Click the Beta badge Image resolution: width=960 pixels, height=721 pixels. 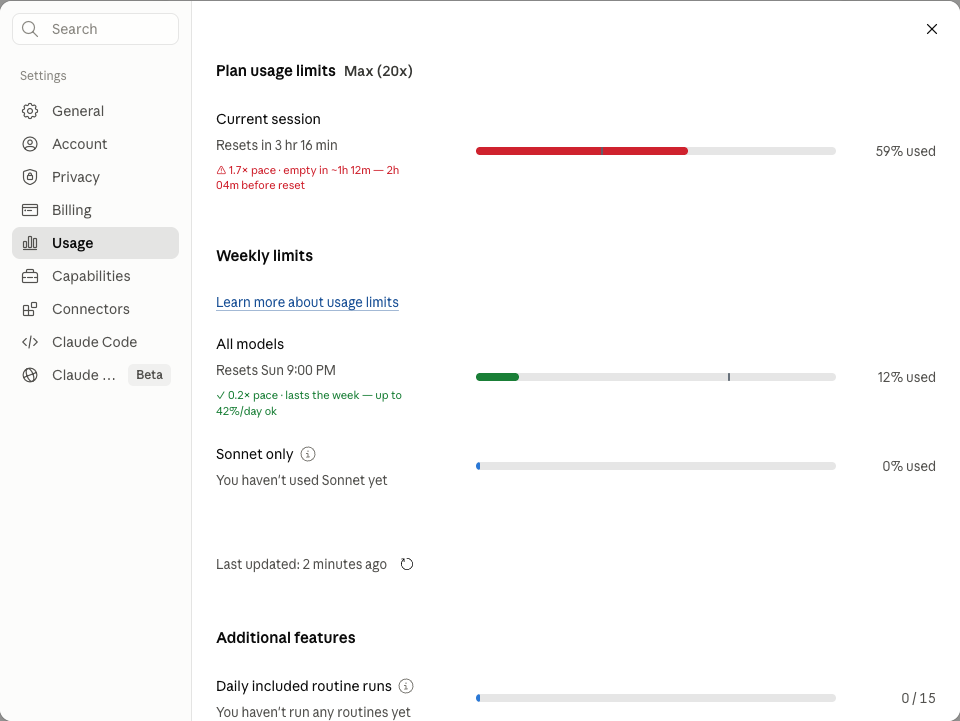click(x=149, y=375)
